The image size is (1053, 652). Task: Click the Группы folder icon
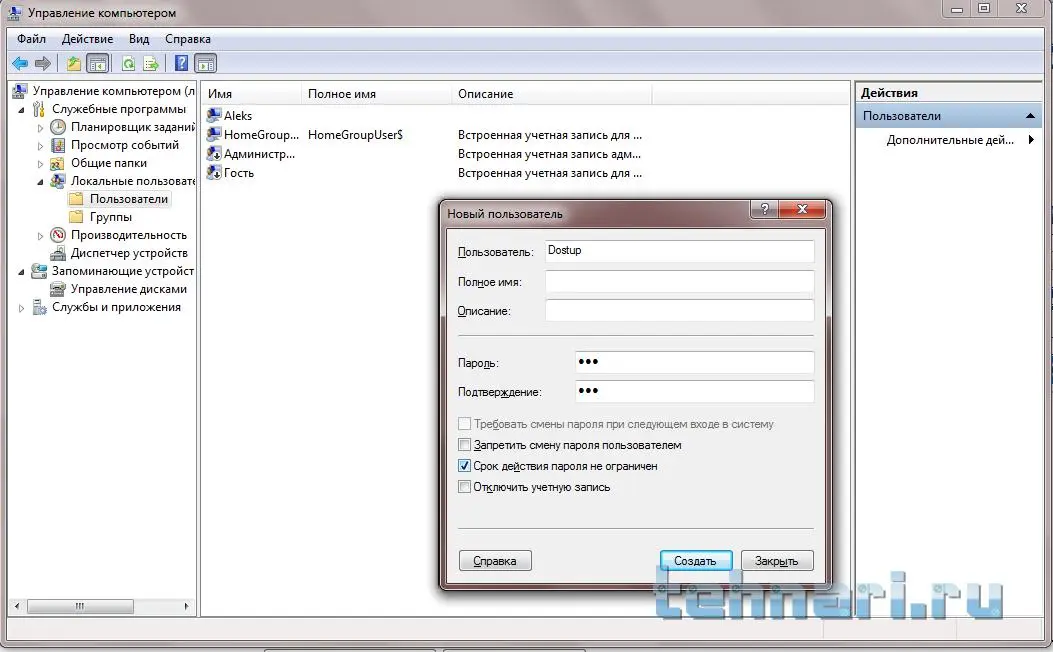point(77,217)
